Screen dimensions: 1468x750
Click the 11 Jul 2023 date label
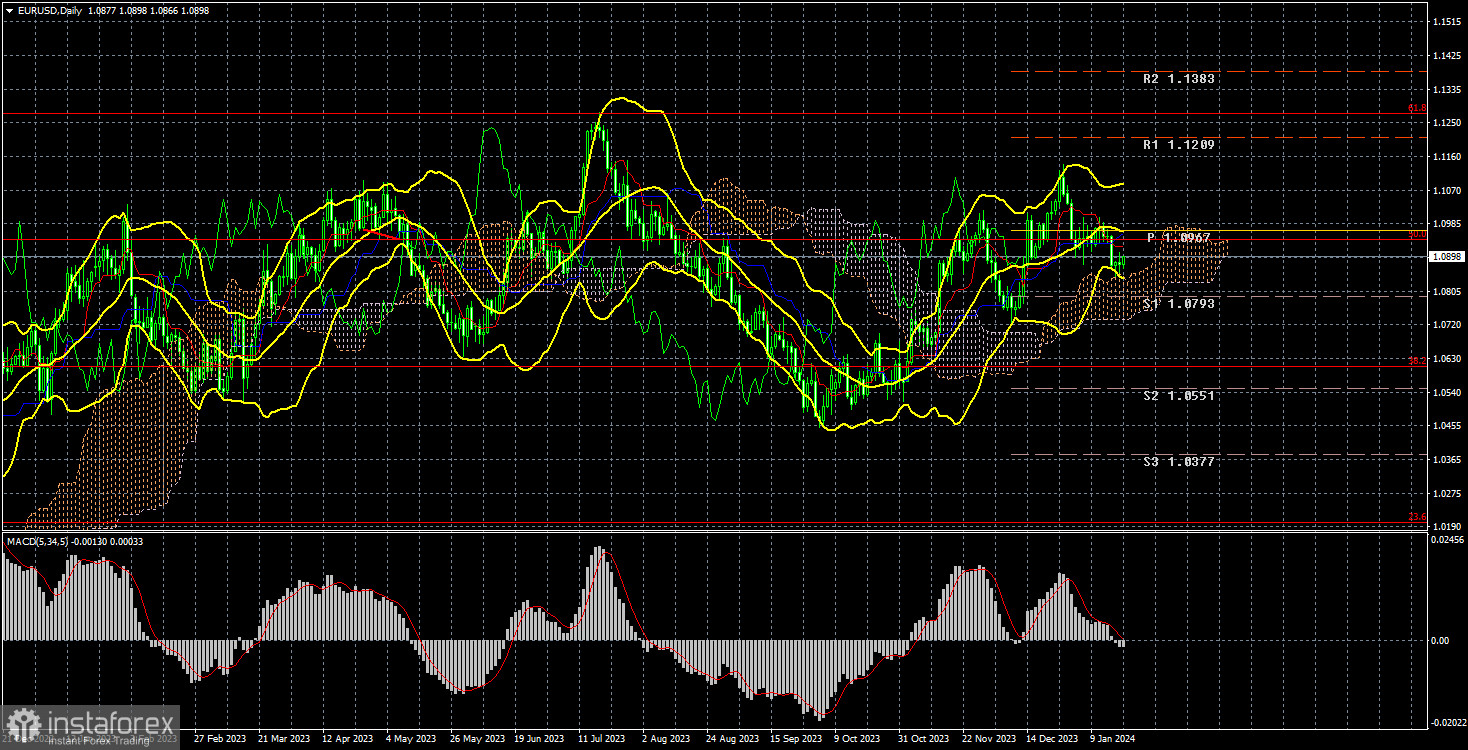click(603, 739)
